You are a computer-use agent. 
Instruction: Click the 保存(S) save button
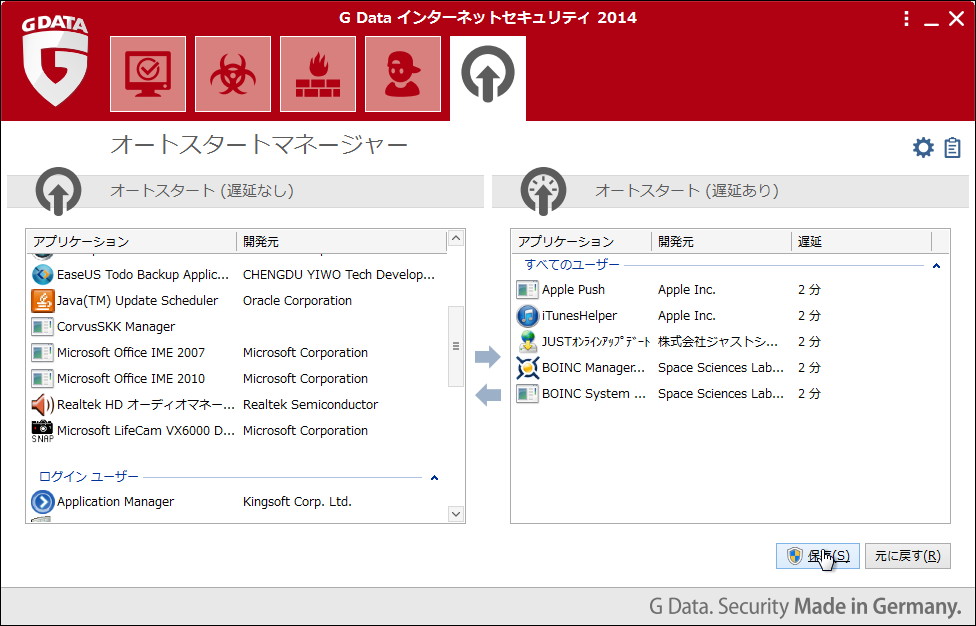(817, 556)
